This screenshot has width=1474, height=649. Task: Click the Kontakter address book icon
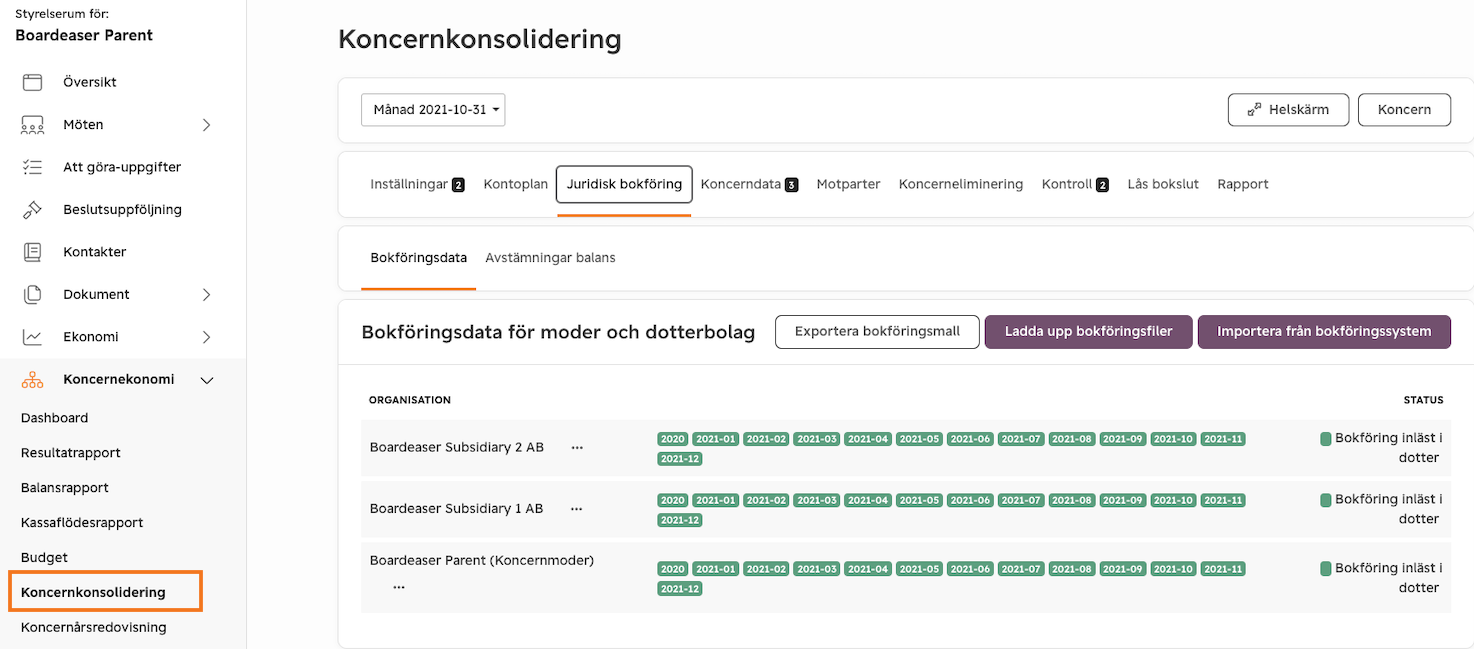coord(33,252)
